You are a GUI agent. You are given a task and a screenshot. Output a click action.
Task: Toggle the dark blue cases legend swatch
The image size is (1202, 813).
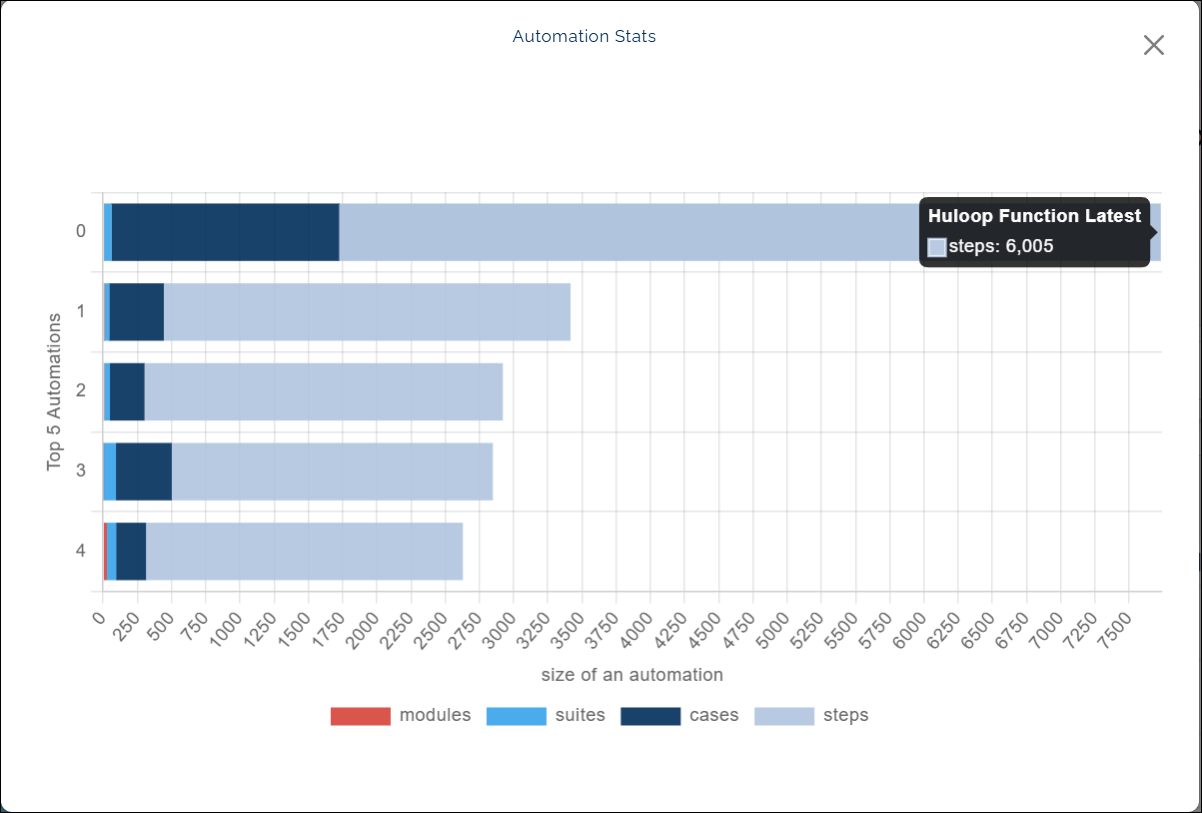click(650, 716)
